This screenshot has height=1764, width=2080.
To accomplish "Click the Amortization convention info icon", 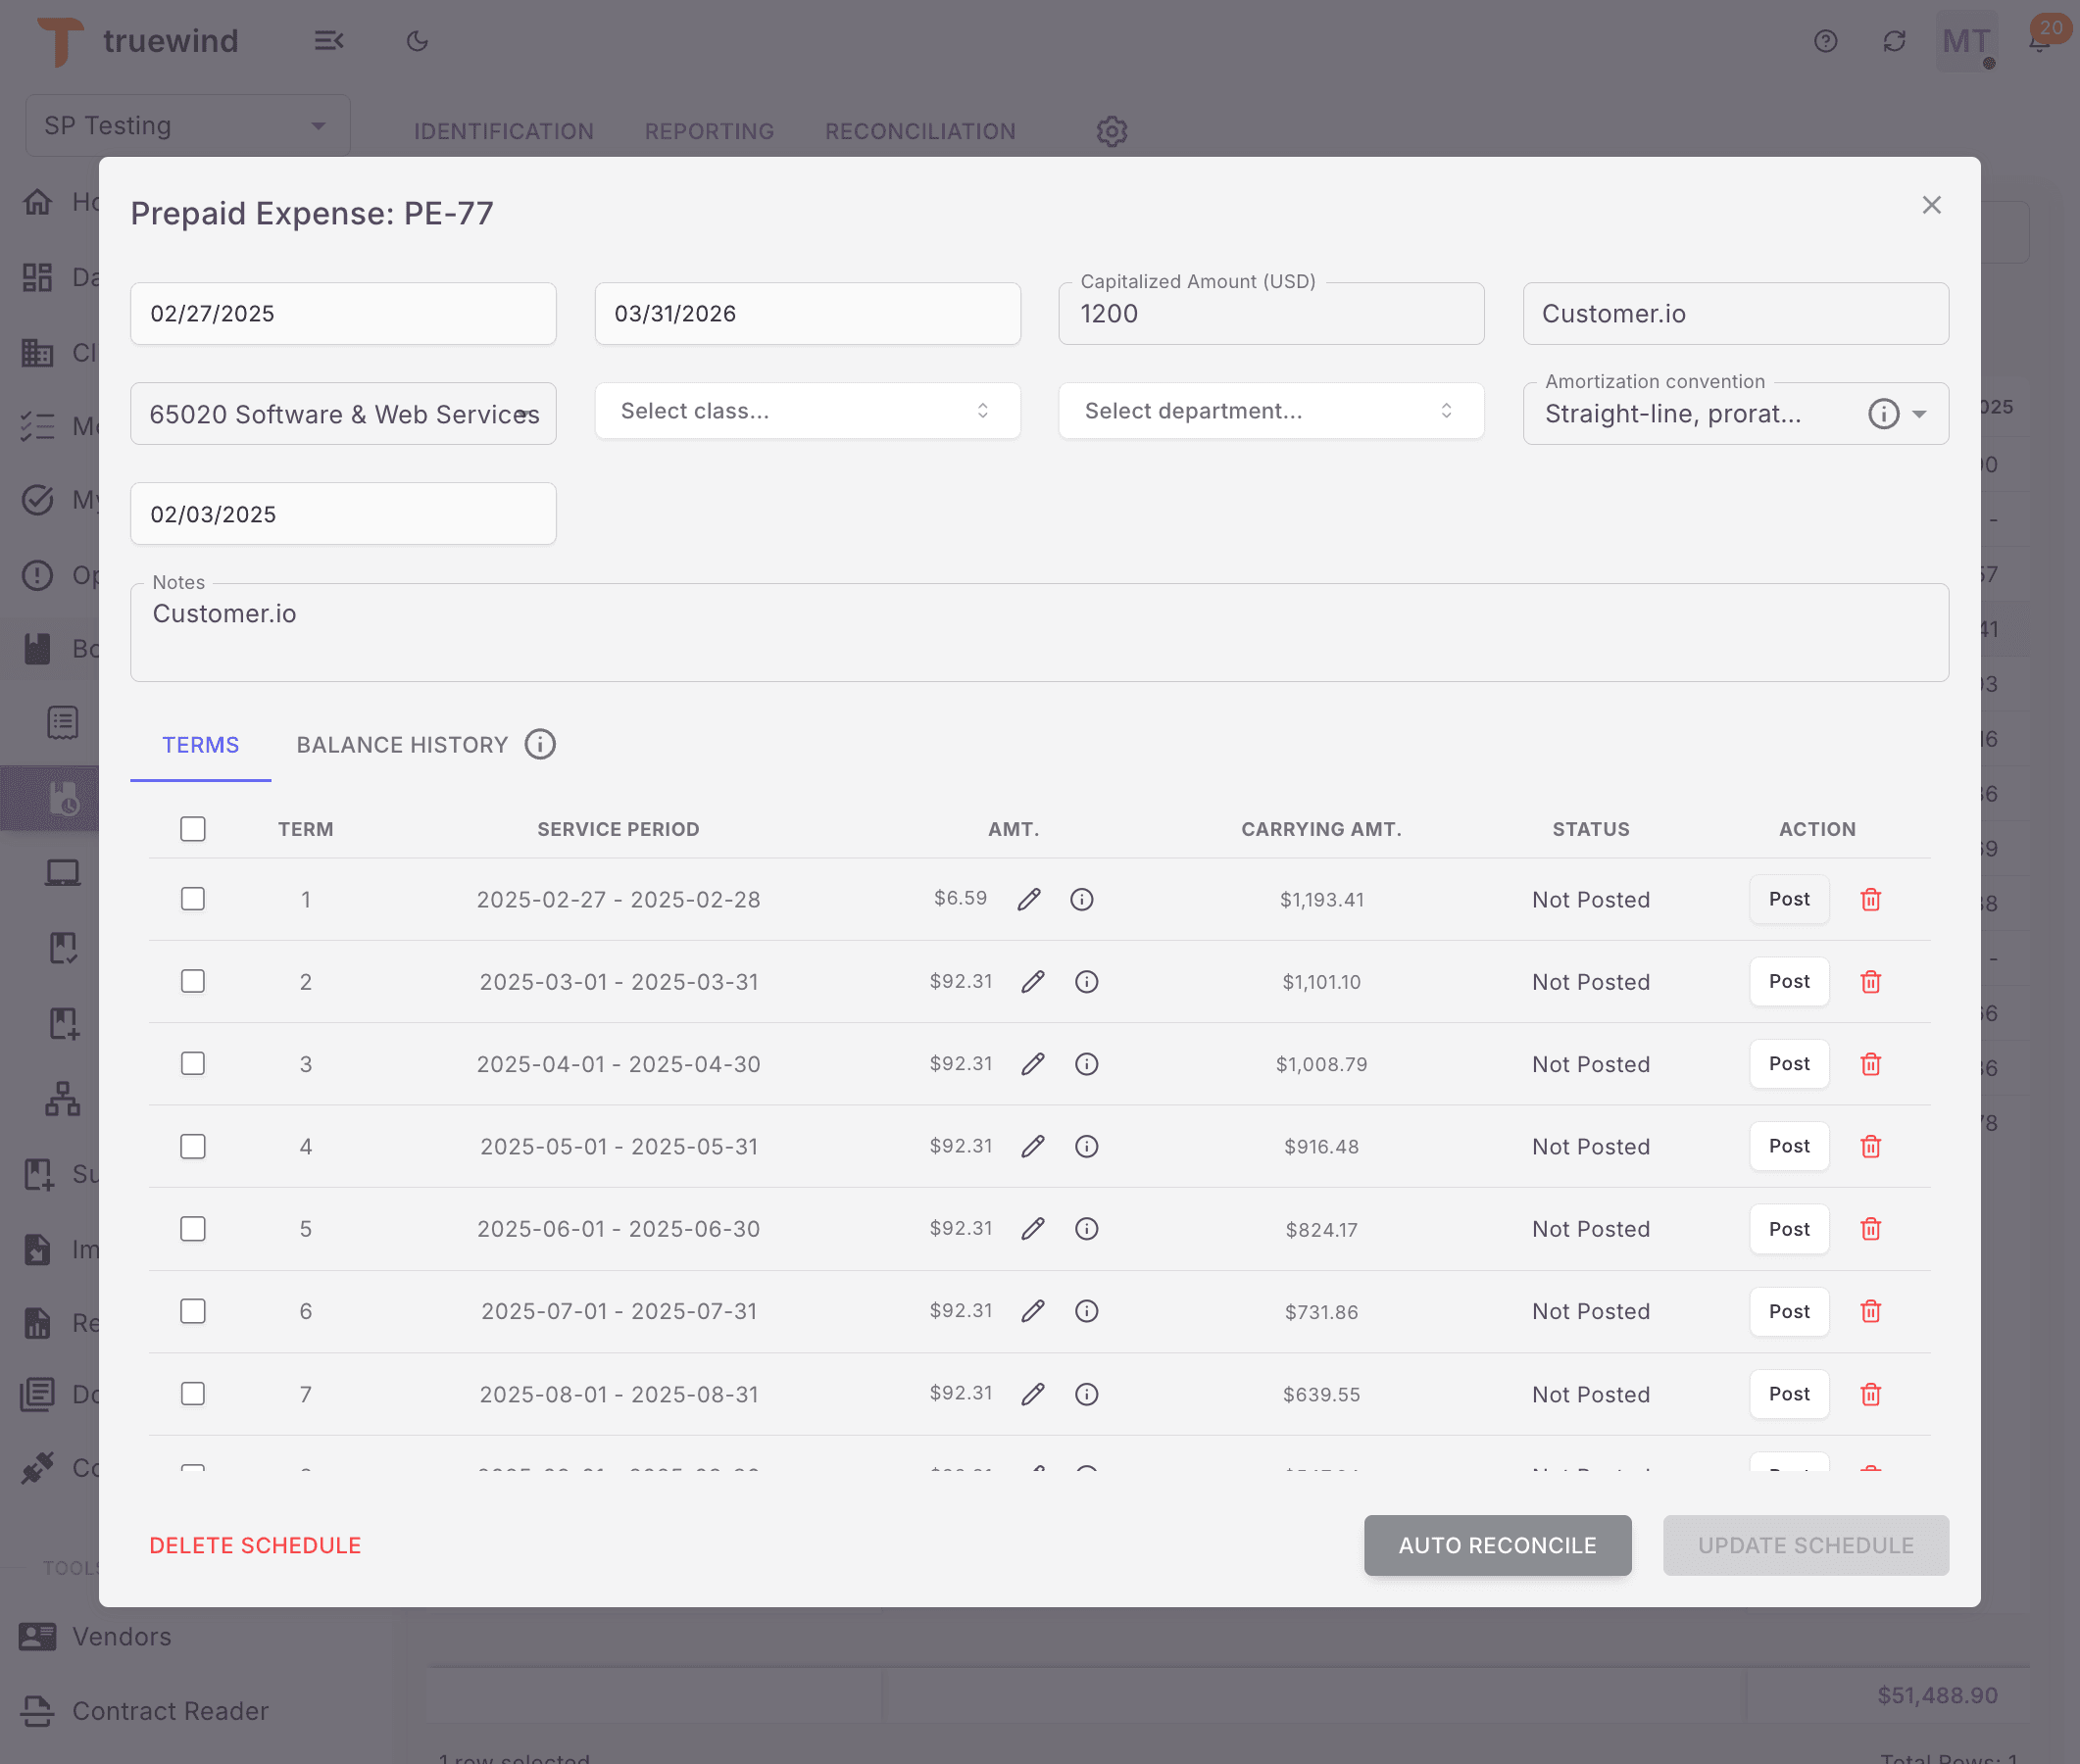I will click(1883, 413).
